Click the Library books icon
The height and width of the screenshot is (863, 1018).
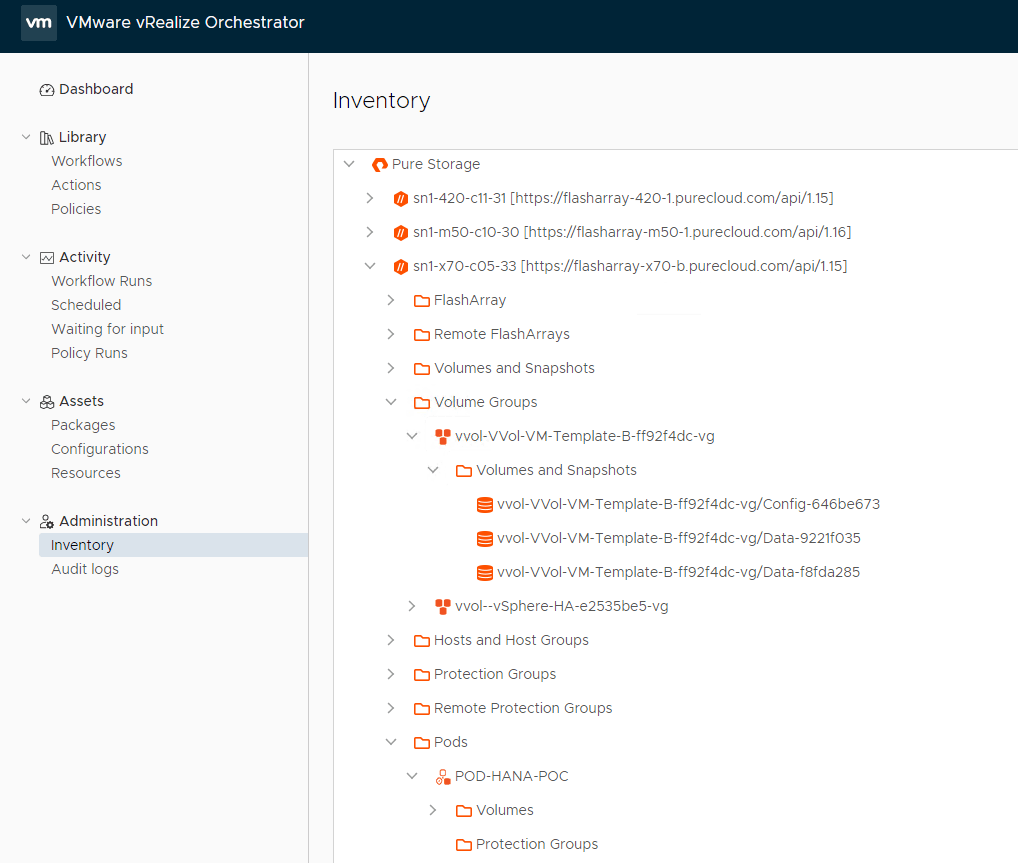pyautogui.click(x=47, y=138)
